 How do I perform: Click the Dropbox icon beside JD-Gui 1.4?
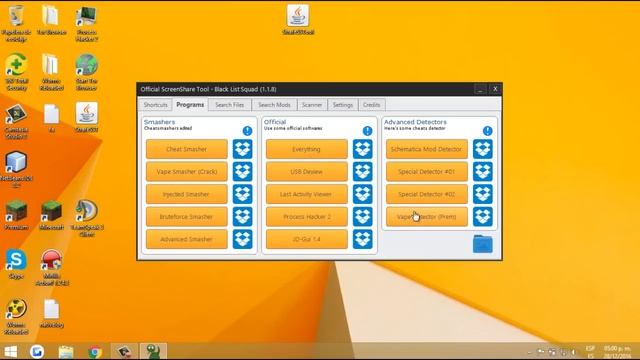click(x=362, y=239)
